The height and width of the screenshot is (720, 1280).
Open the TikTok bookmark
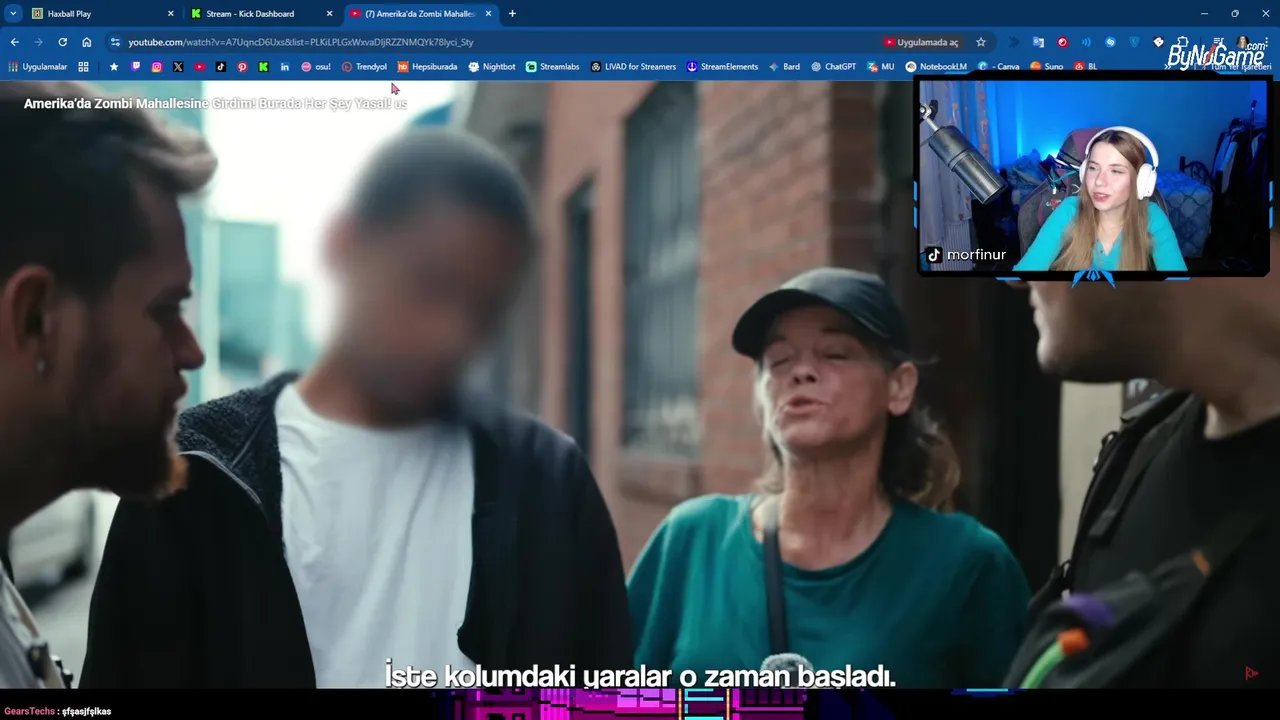(x=221, y=67)
